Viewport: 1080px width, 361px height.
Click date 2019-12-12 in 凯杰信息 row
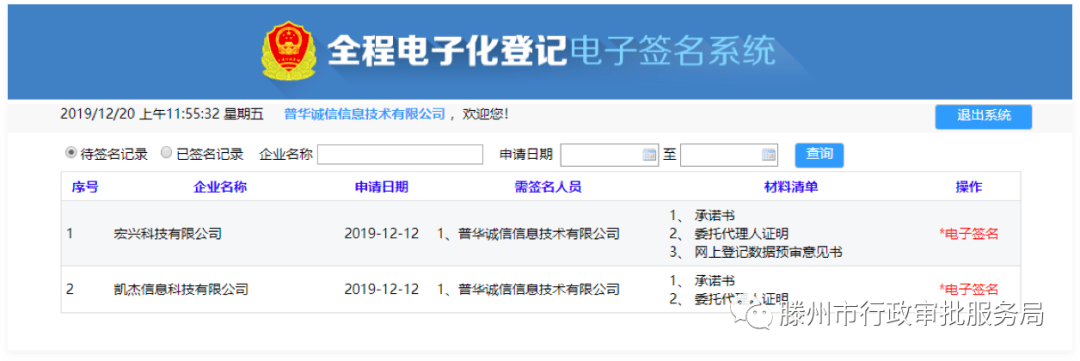pyautogui.click(x=382, y=289)
